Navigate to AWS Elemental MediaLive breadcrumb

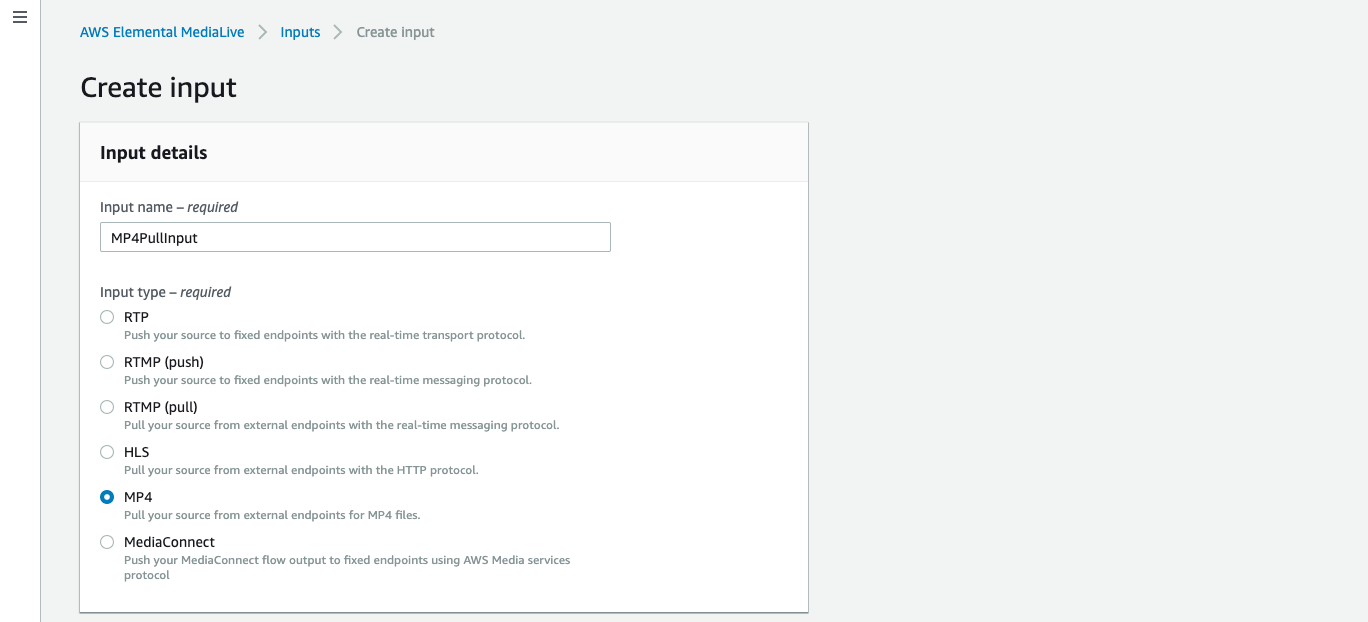point(161,31)
